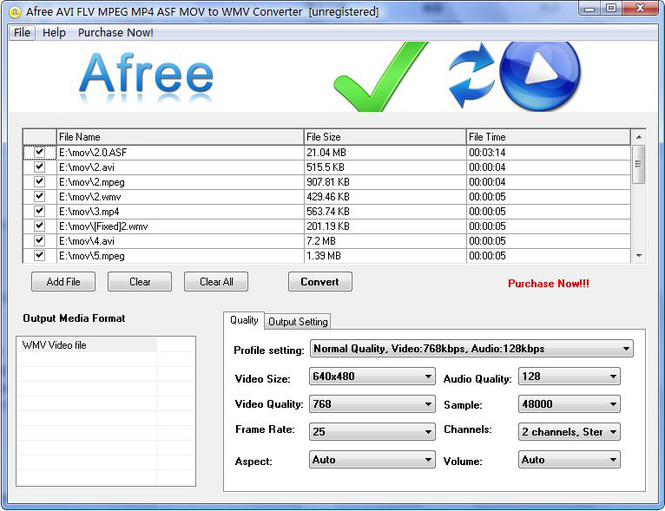Open the Video Size dropdown
665x511 pixels.
372,377
